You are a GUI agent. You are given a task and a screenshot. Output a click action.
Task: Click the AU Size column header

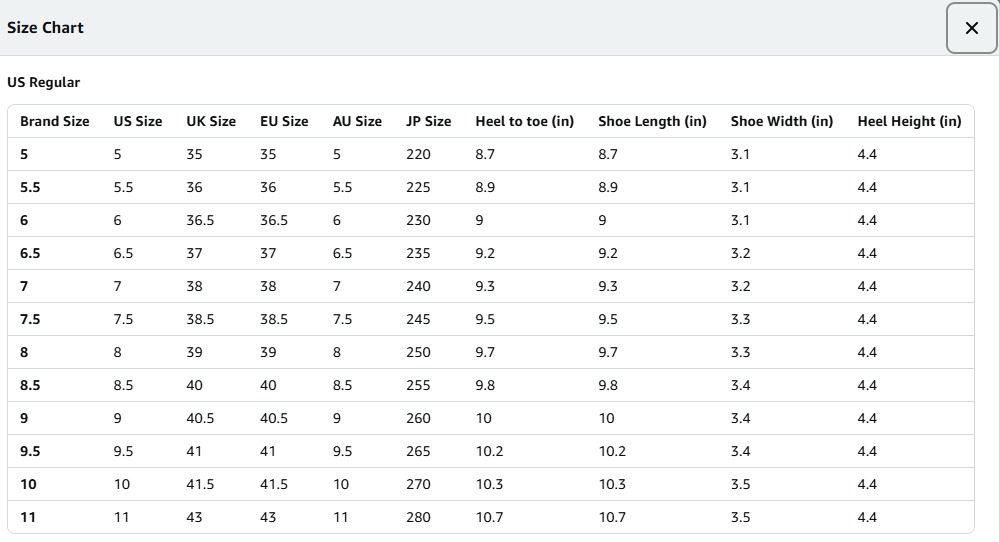(x=357, y=121)
